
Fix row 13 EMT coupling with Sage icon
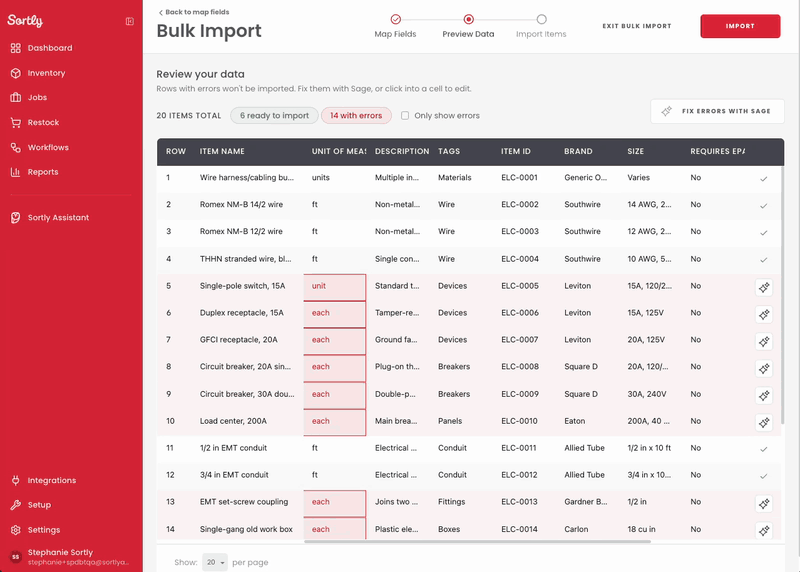point(764,504)
